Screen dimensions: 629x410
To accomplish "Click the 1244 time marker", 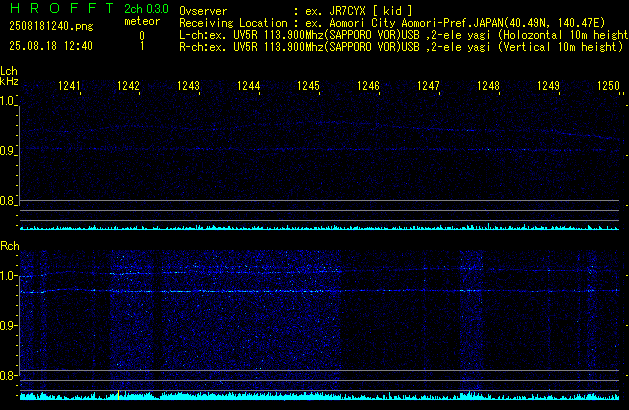I will [x=249, y=86].
